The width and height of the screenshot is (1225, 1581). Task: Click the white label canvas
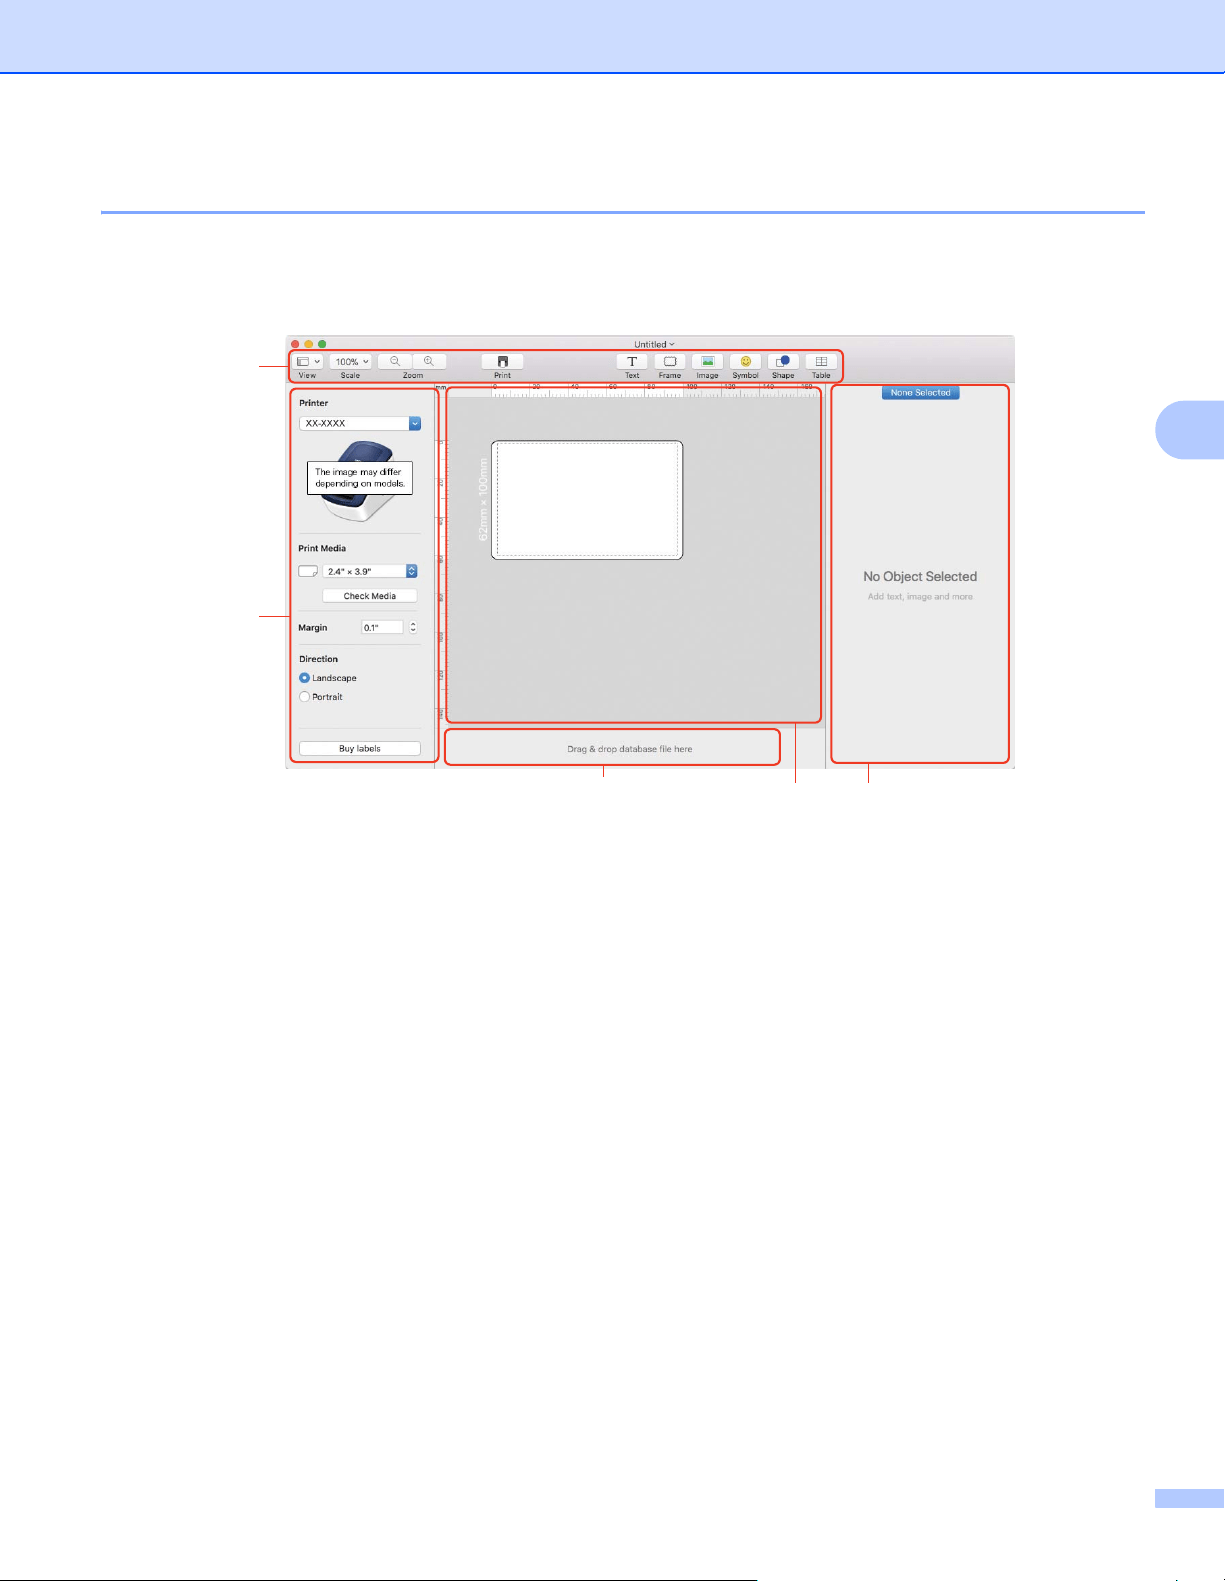[x=587, y=500]
